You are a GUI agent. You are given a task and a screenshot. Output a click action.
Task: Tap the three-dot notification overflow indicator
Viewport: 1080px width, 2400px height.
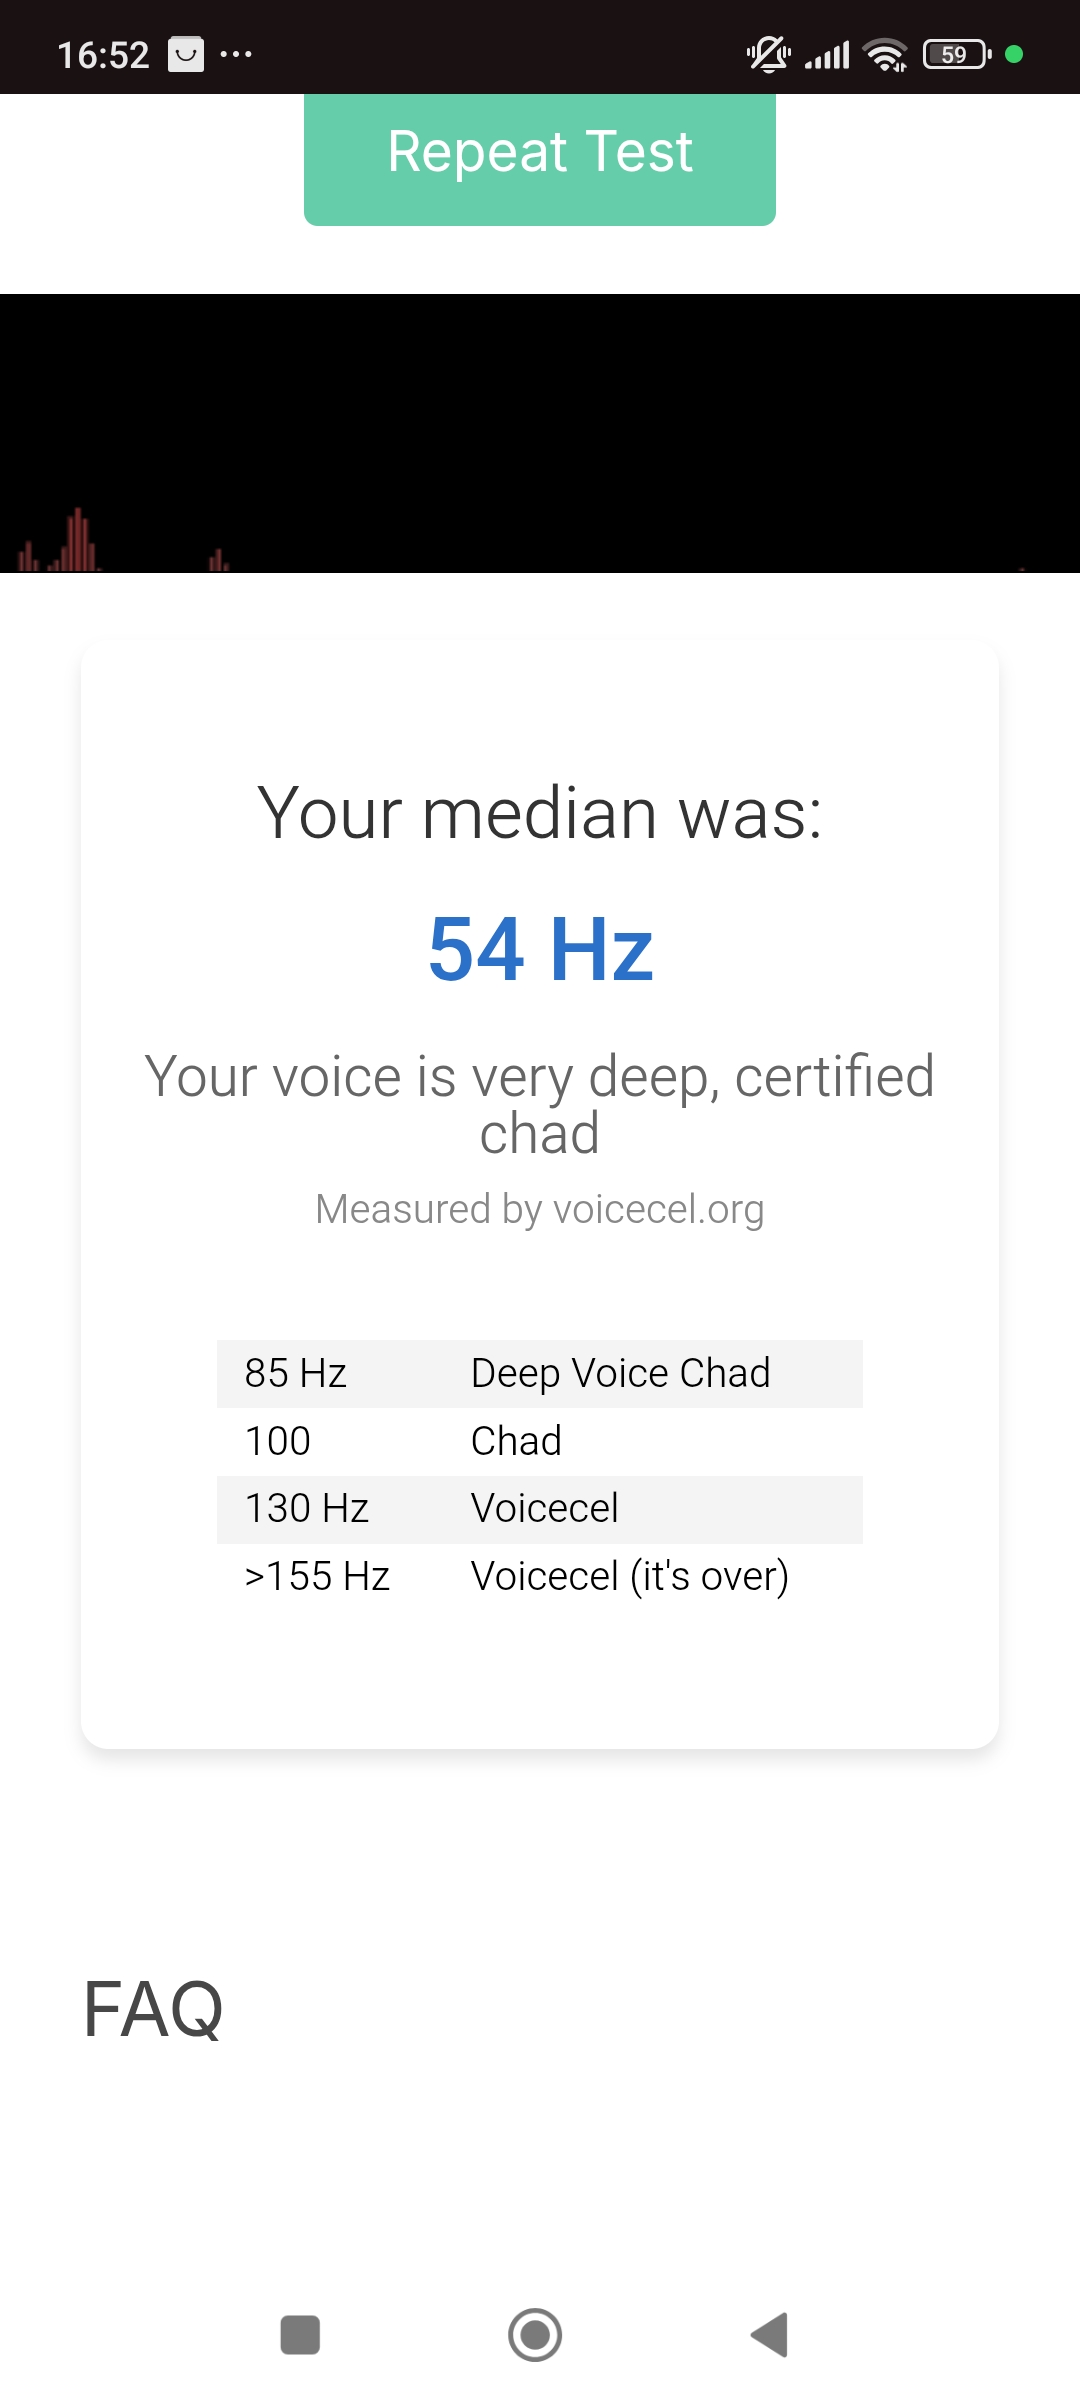click(x=236, y=55)
